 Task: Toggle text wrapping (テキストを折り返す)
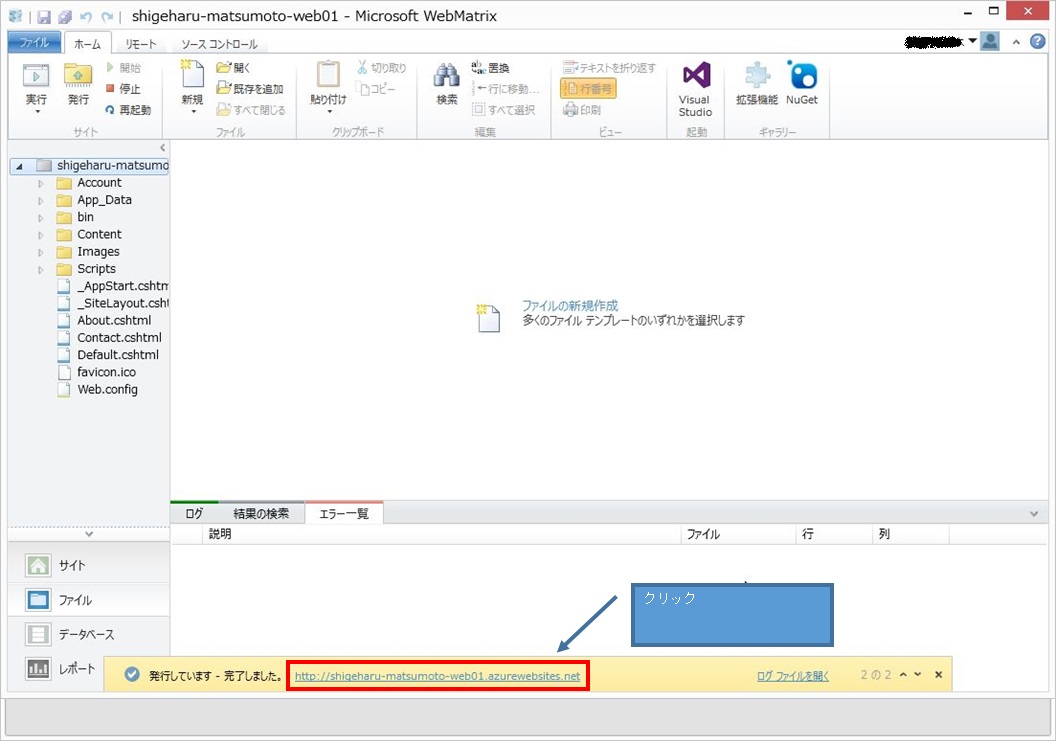click(609, 68)
